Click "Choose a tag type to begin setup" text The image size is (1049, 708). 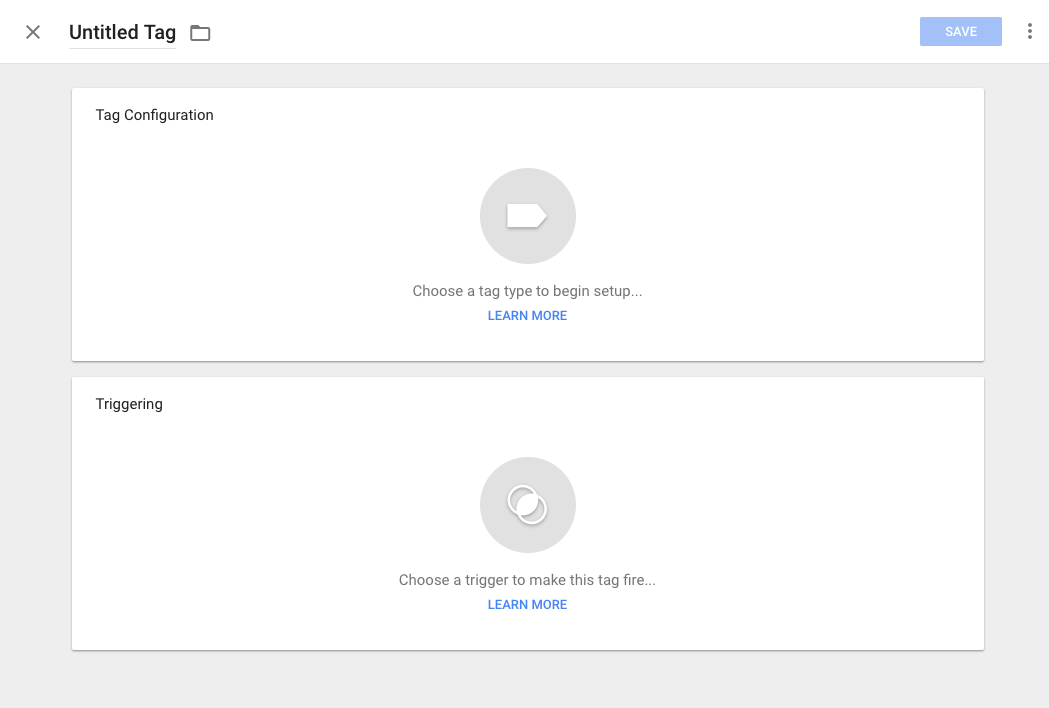(527, 292)
